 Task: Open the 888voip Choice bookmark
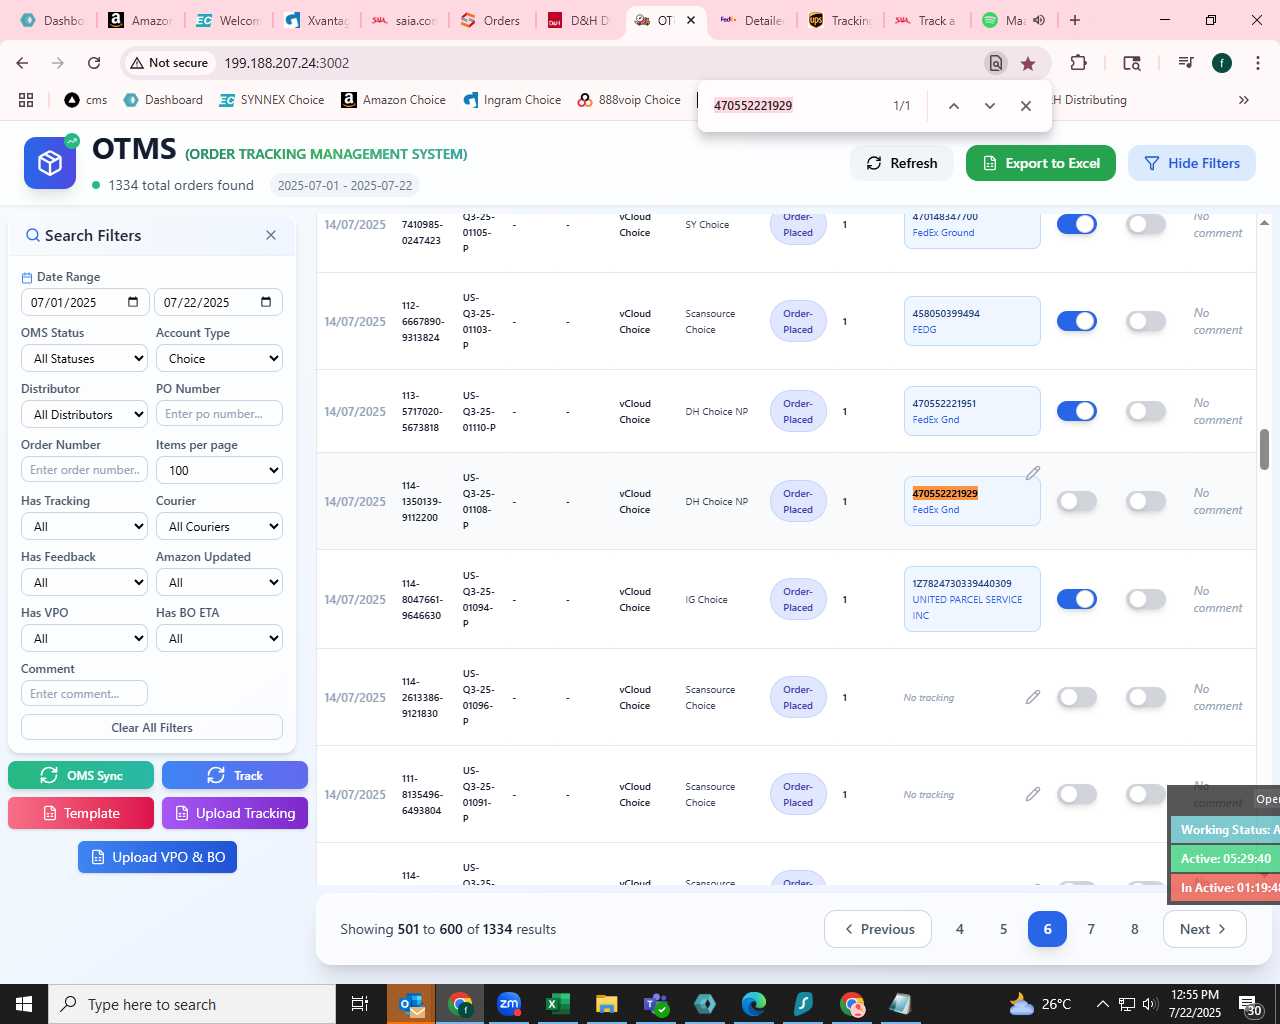tap(629, 100)
